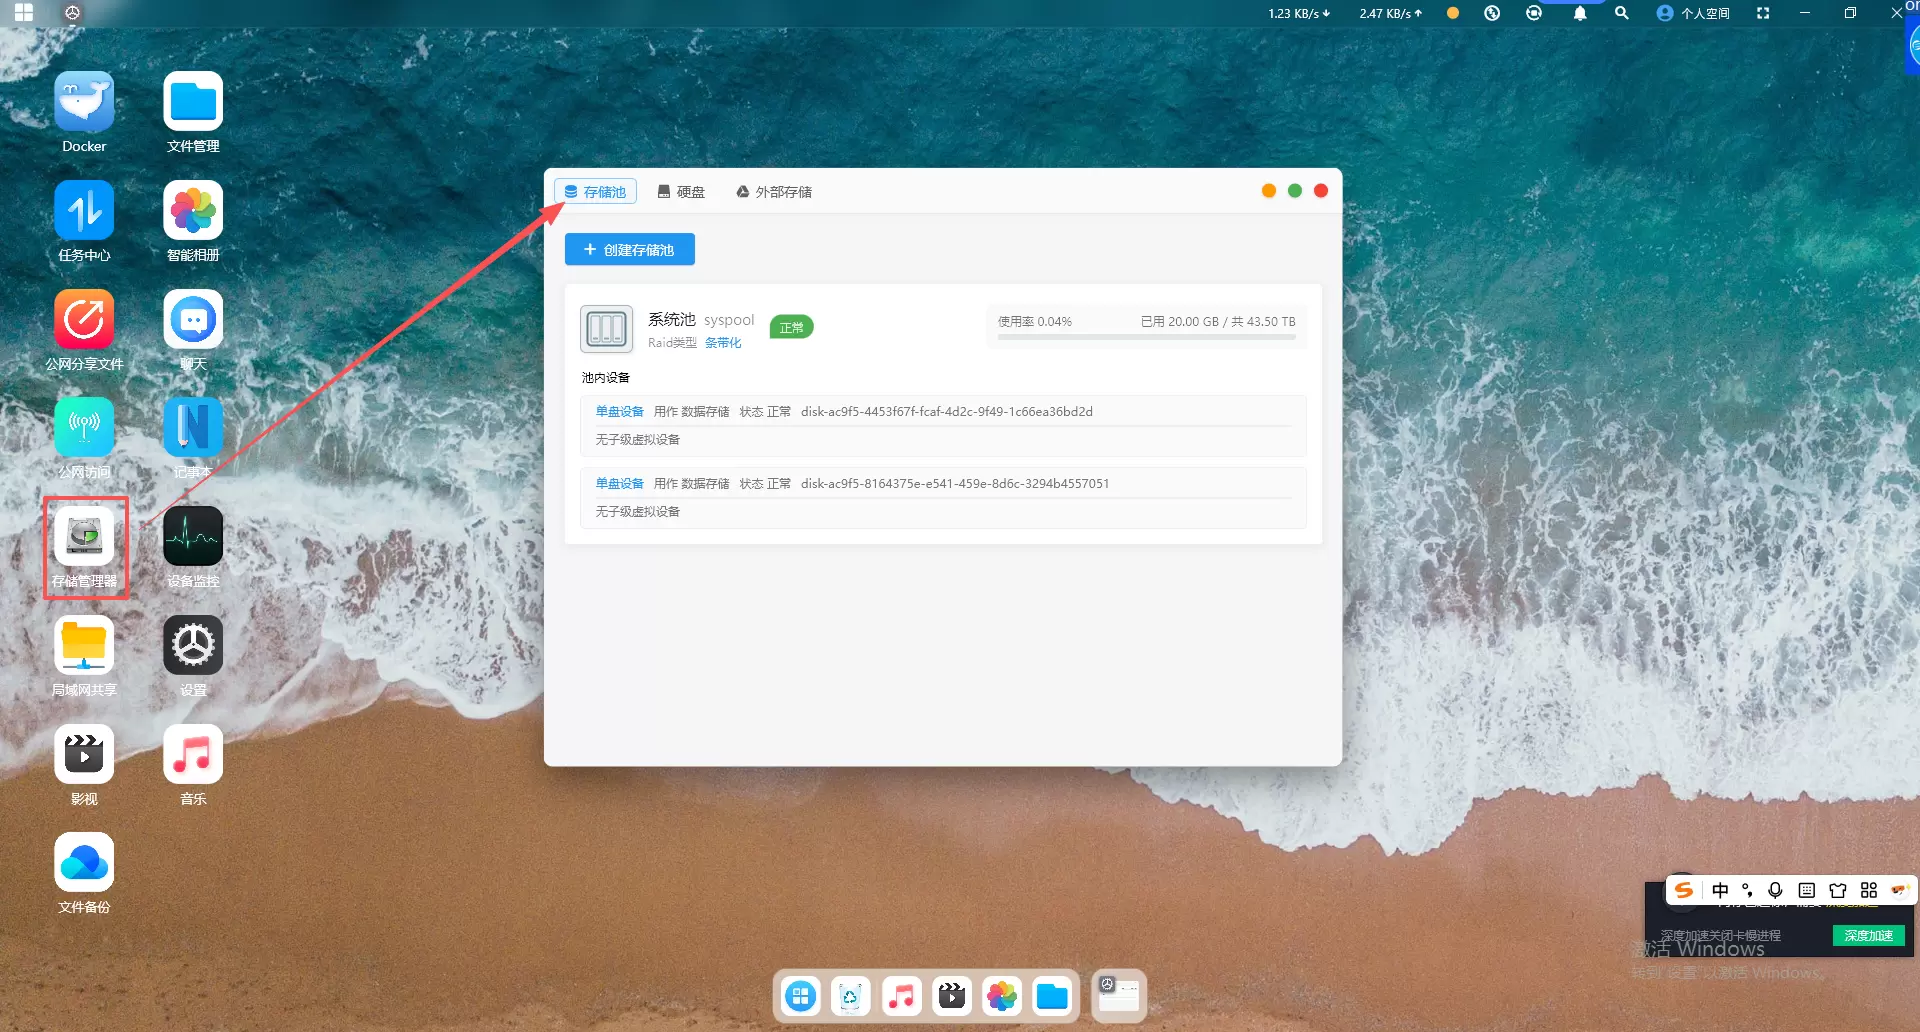Launch 存储管理器 from the desktop

click(x=84, y=537)
